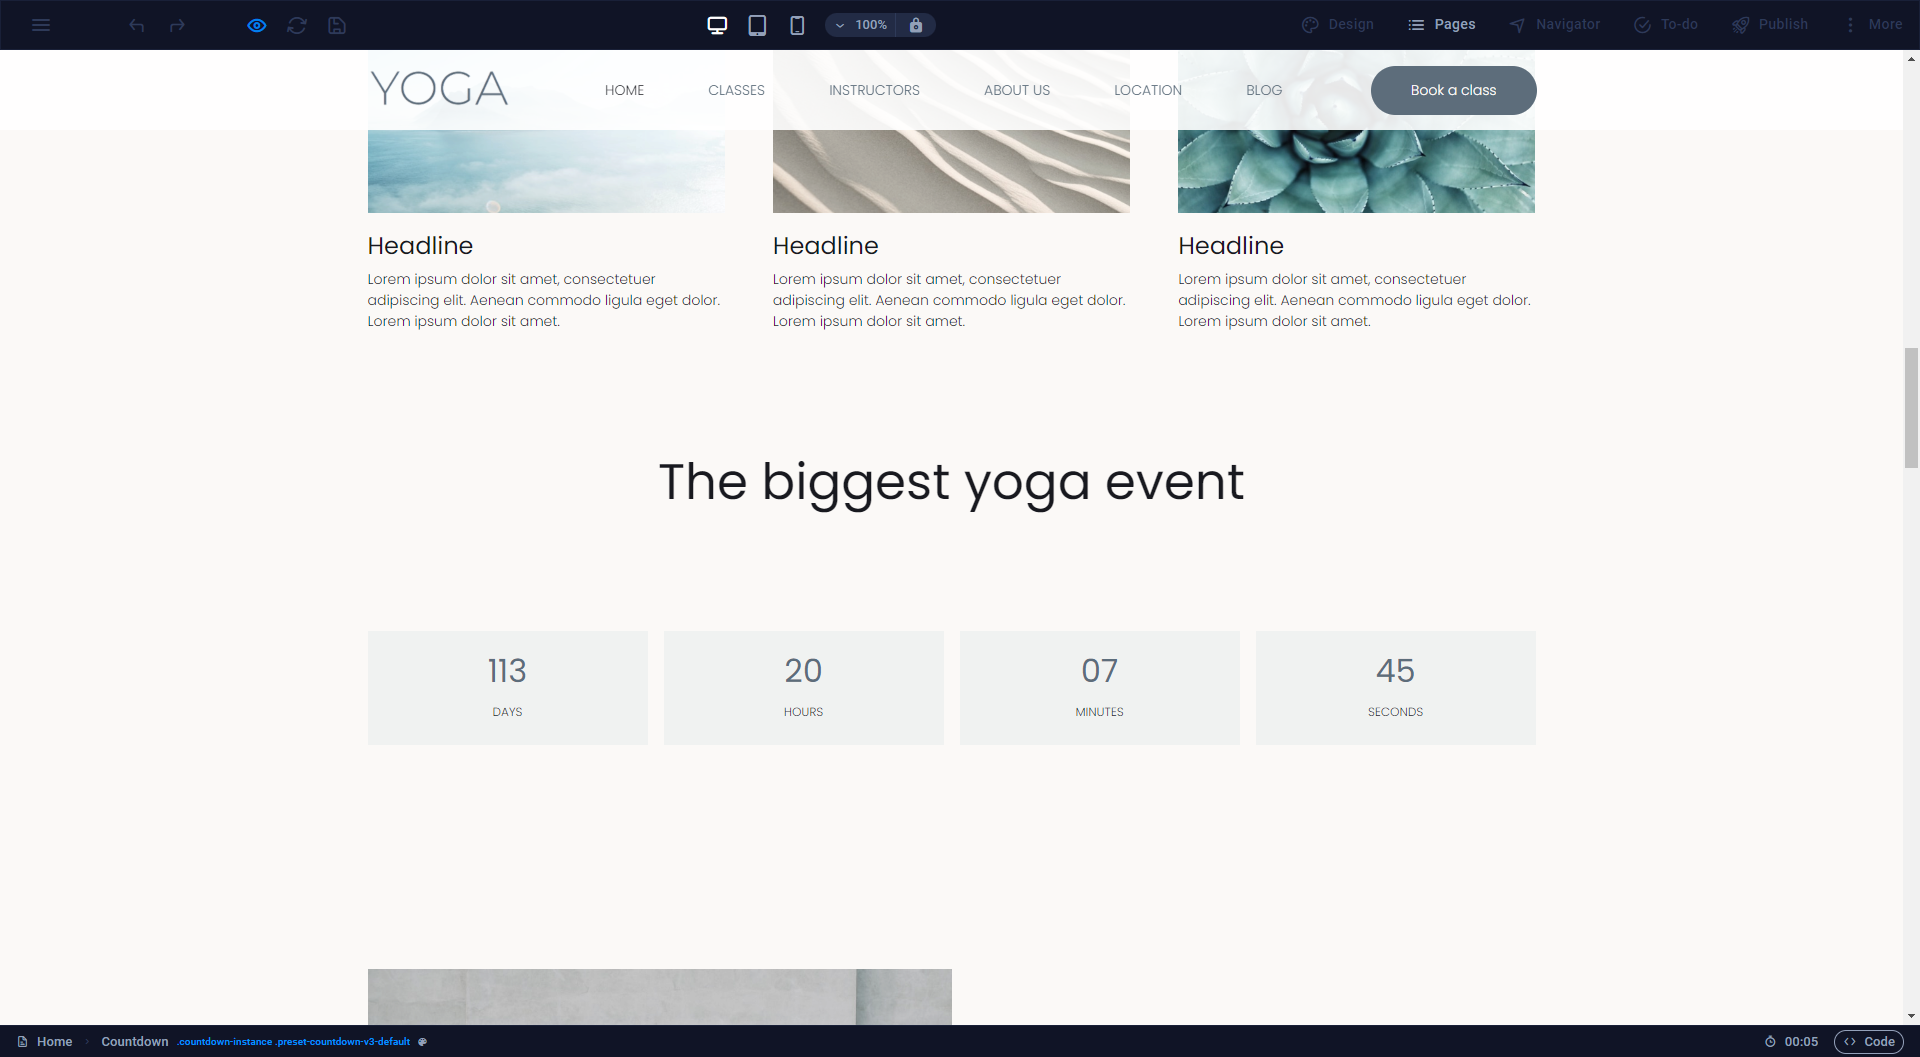Select the Headline under the succulent image
The image size is (1920, 1057).
pyautogui.click(x=1230, y=246)
